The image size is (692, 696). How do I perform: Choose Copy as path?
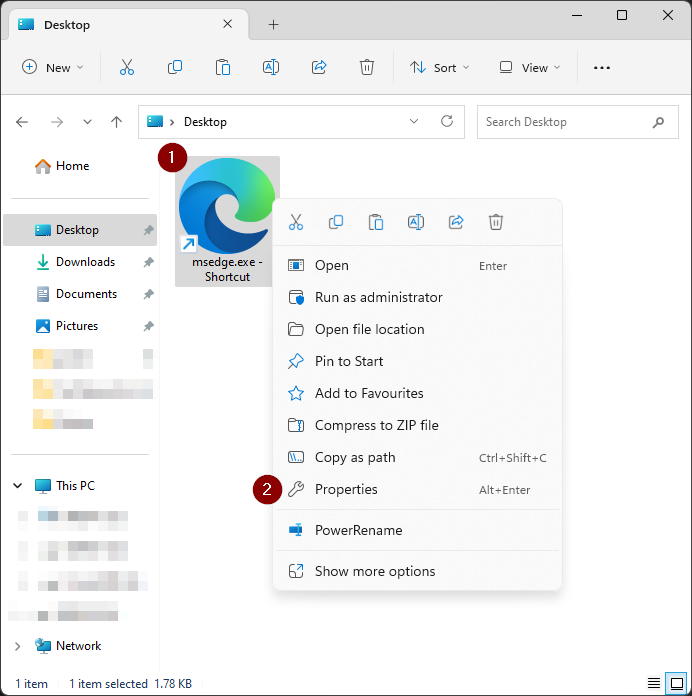pyautogui.click(x=417, y=457)
